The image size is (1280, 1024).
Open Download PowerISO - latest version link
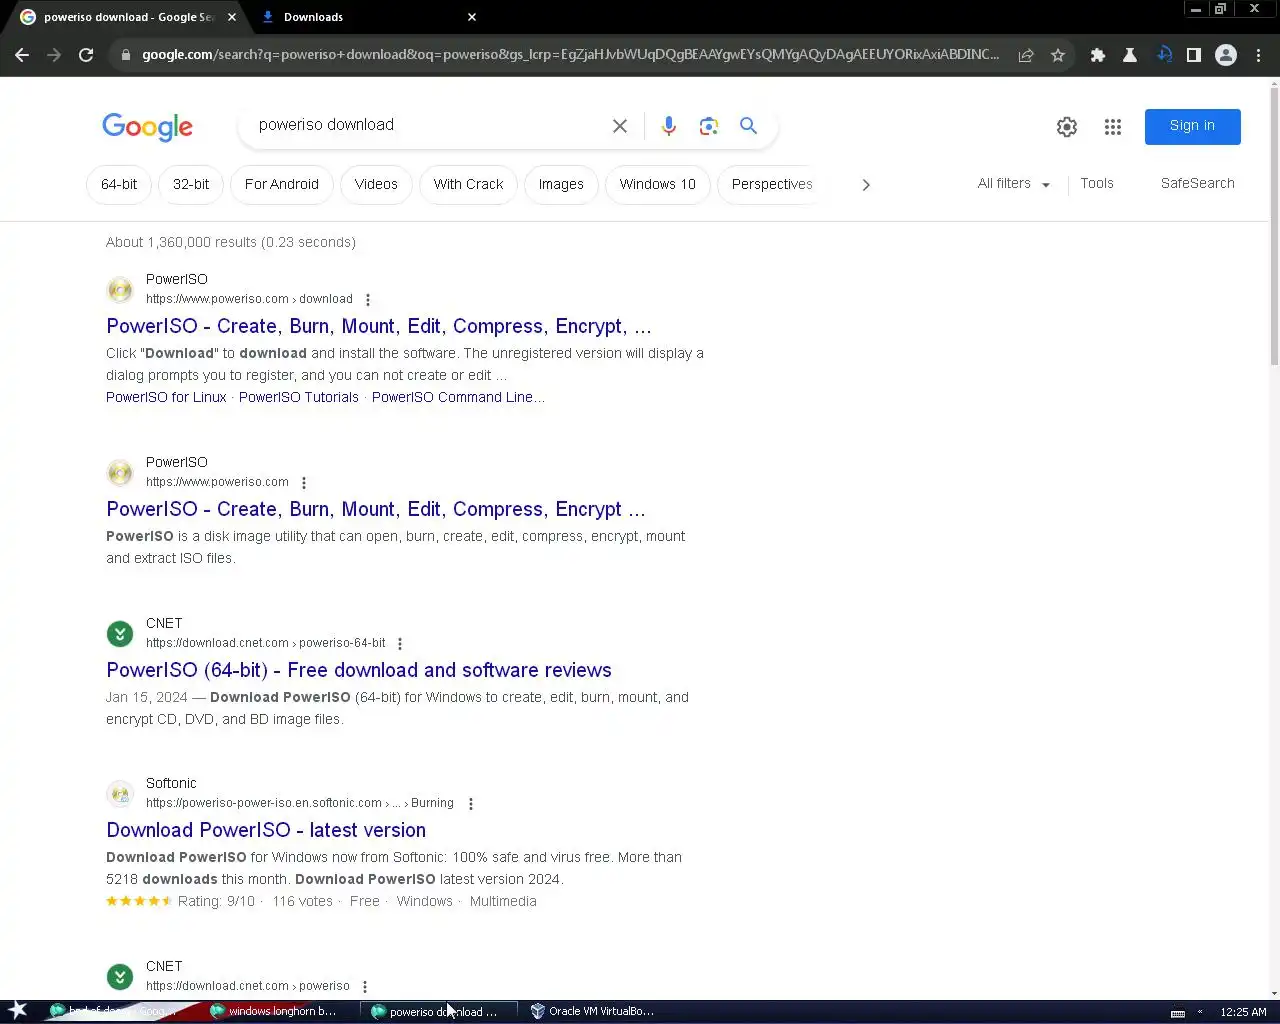(x=266, y=831)
